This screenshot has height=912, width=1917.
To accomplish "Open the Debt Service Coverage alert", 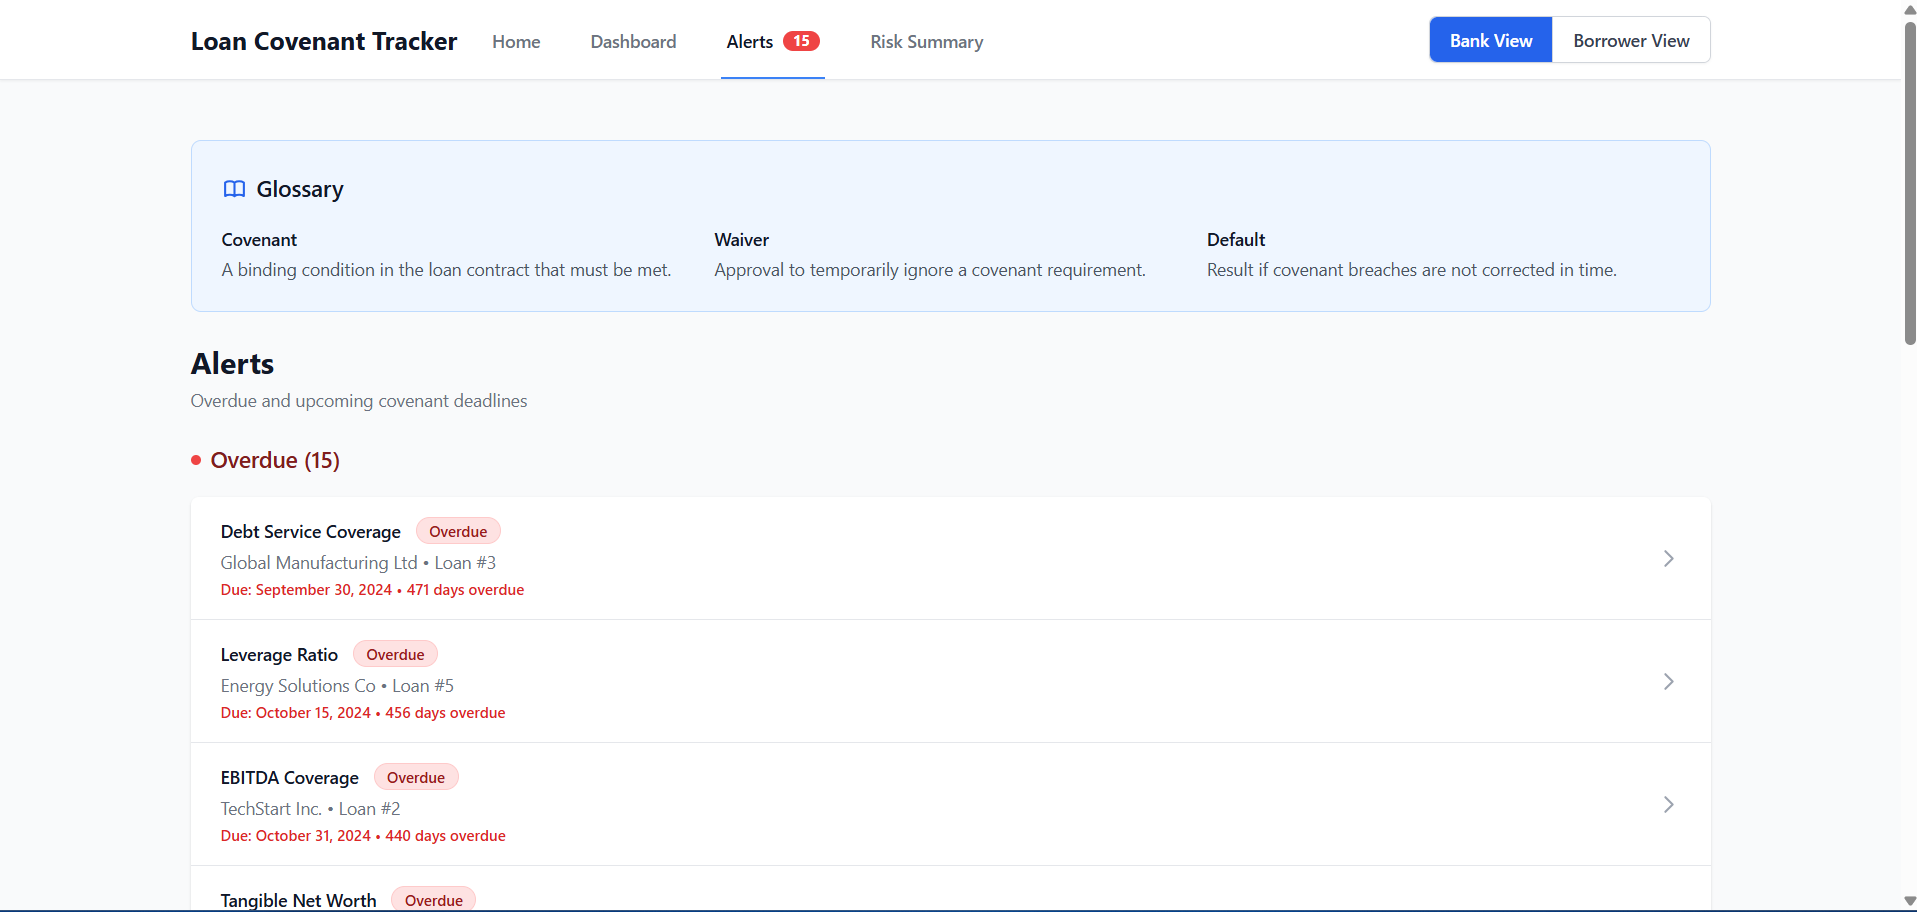I will click(x=951, y=559).
